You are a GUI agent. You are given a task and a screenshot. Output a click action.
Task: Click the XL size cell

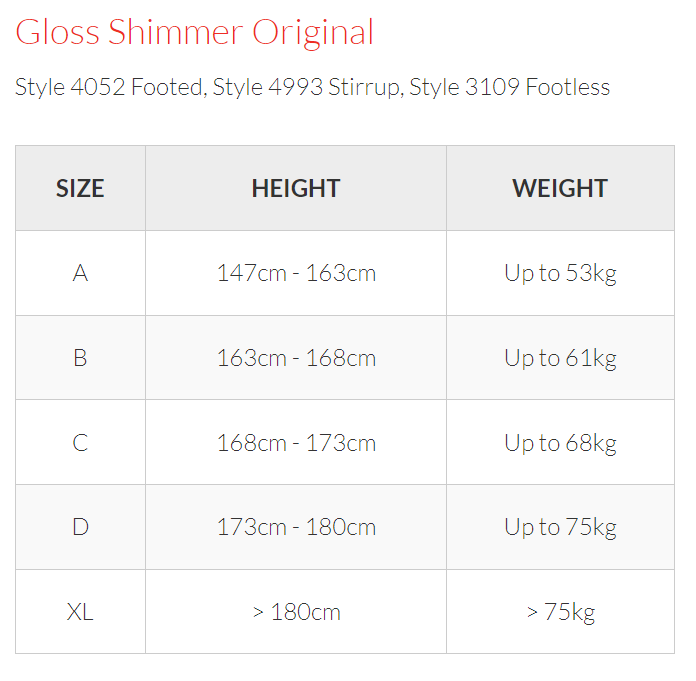coord(80,612)
